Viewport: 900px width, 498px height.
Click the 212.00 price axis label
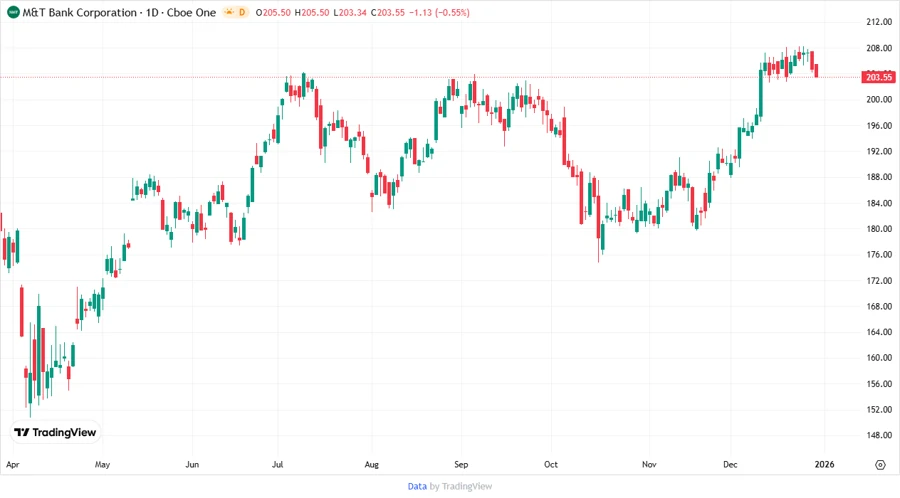[879, 22]
